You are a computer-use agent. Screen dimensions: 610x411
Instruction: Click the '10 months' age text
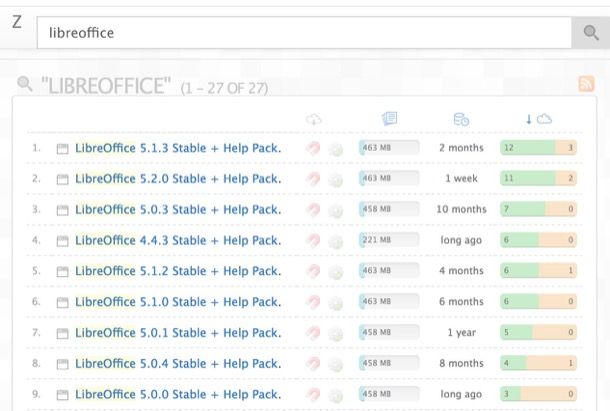(x=461, y=209)
